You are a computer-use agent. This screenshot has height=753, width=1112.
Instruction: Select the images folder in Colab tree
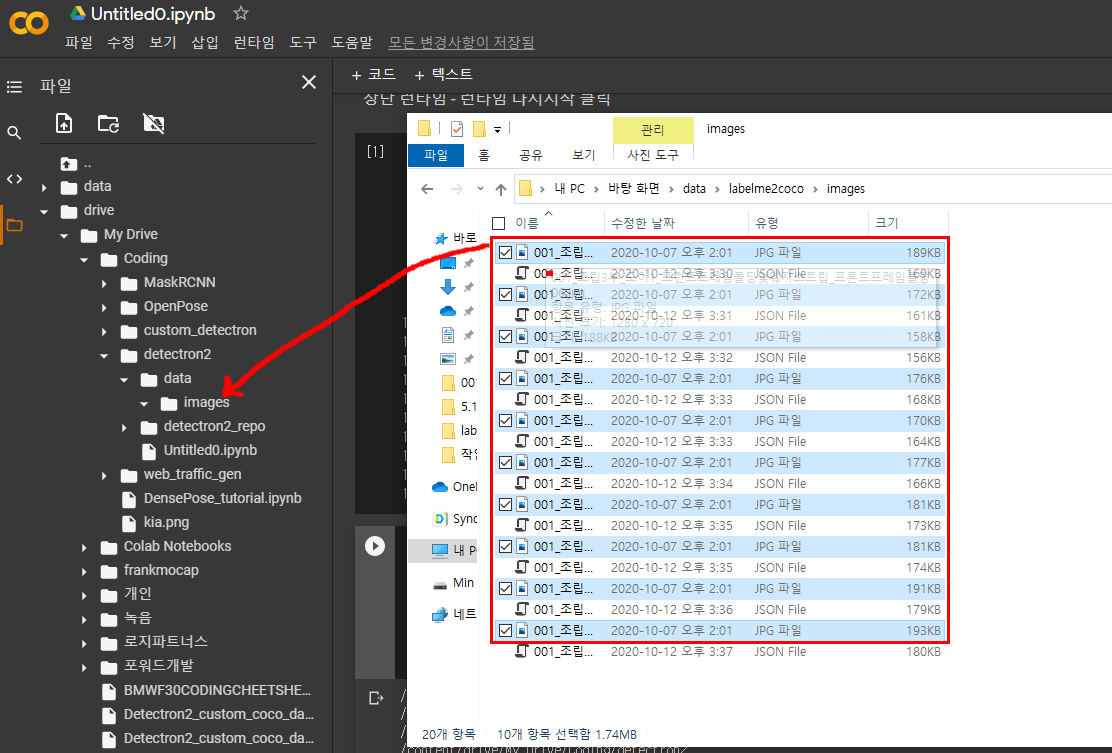tap(206, 403)
